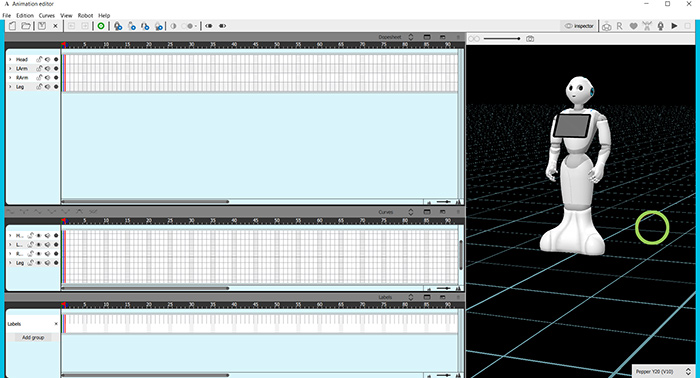This screenshot has height=378, width=700.
Task: Take a snapshot with the camera icon
Action: click(x=530, y=39)
